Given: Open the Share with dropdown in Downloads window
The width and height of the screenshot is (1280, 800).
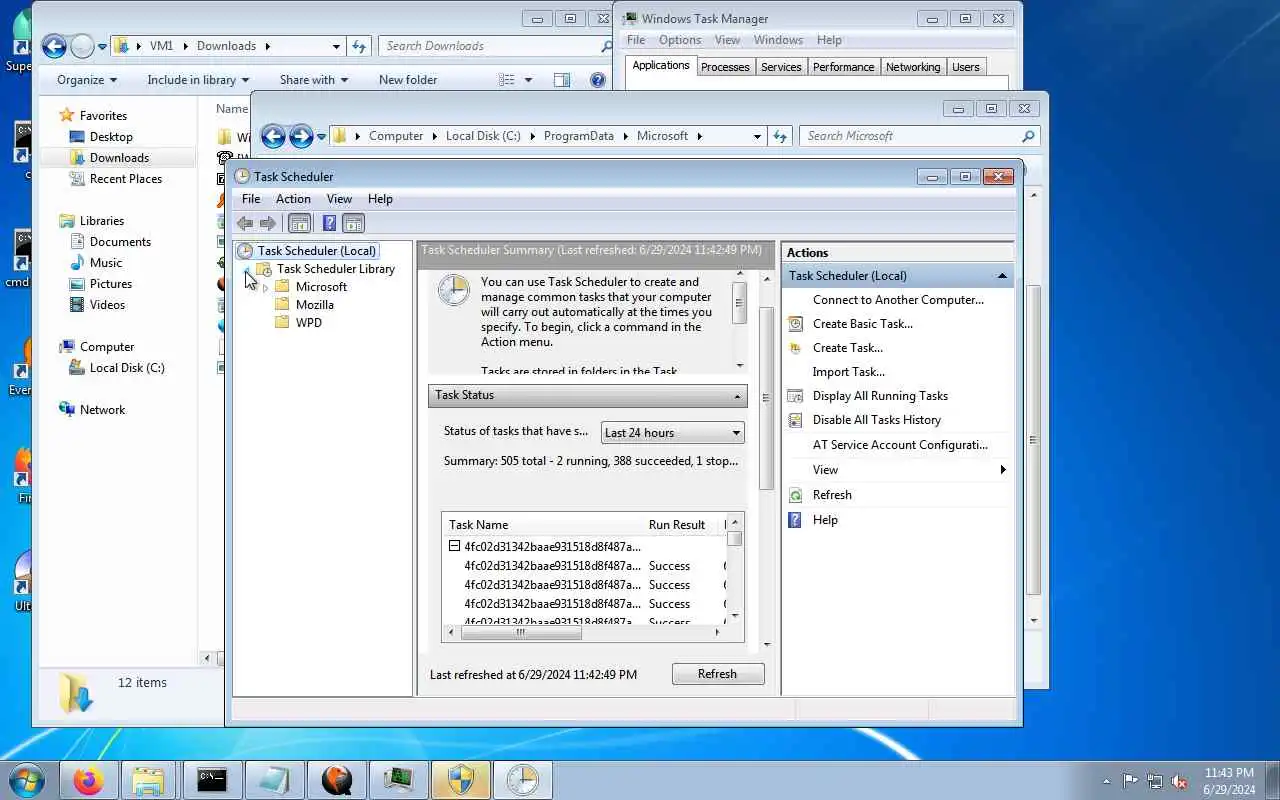Looking at the screenshot, I should (314, 80).
